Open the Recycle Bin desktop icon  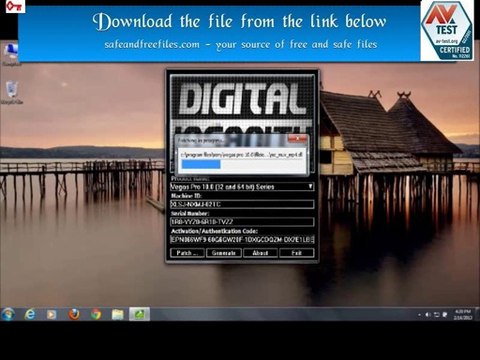point(12,92)
